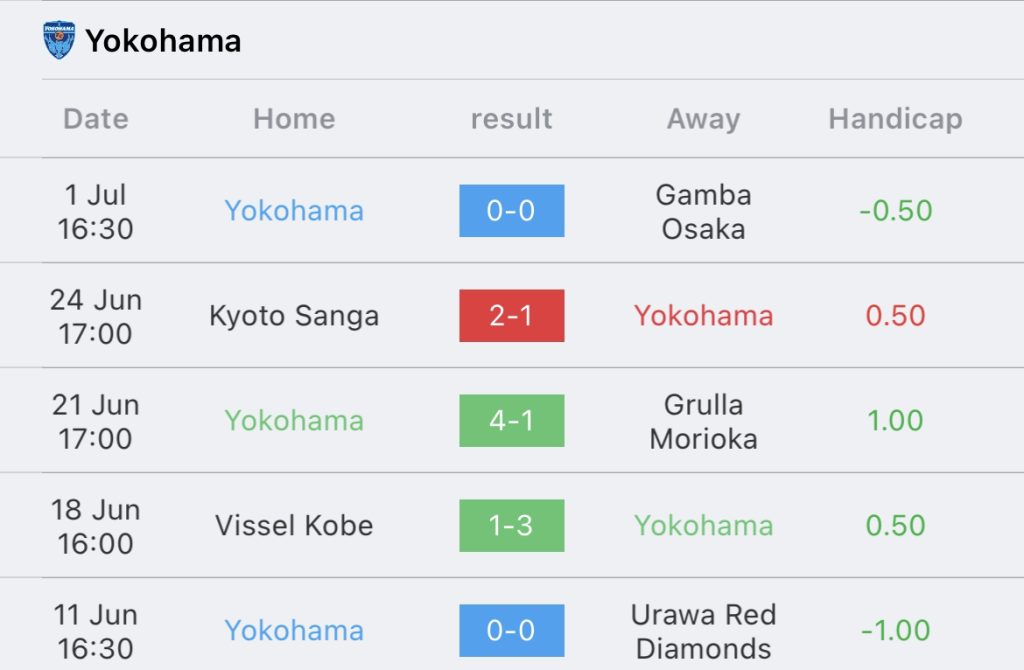Image resolution: width=1024 pixels, height=670 pixels.
Task: Select the Away column header
Action: (x=703, y=119)
